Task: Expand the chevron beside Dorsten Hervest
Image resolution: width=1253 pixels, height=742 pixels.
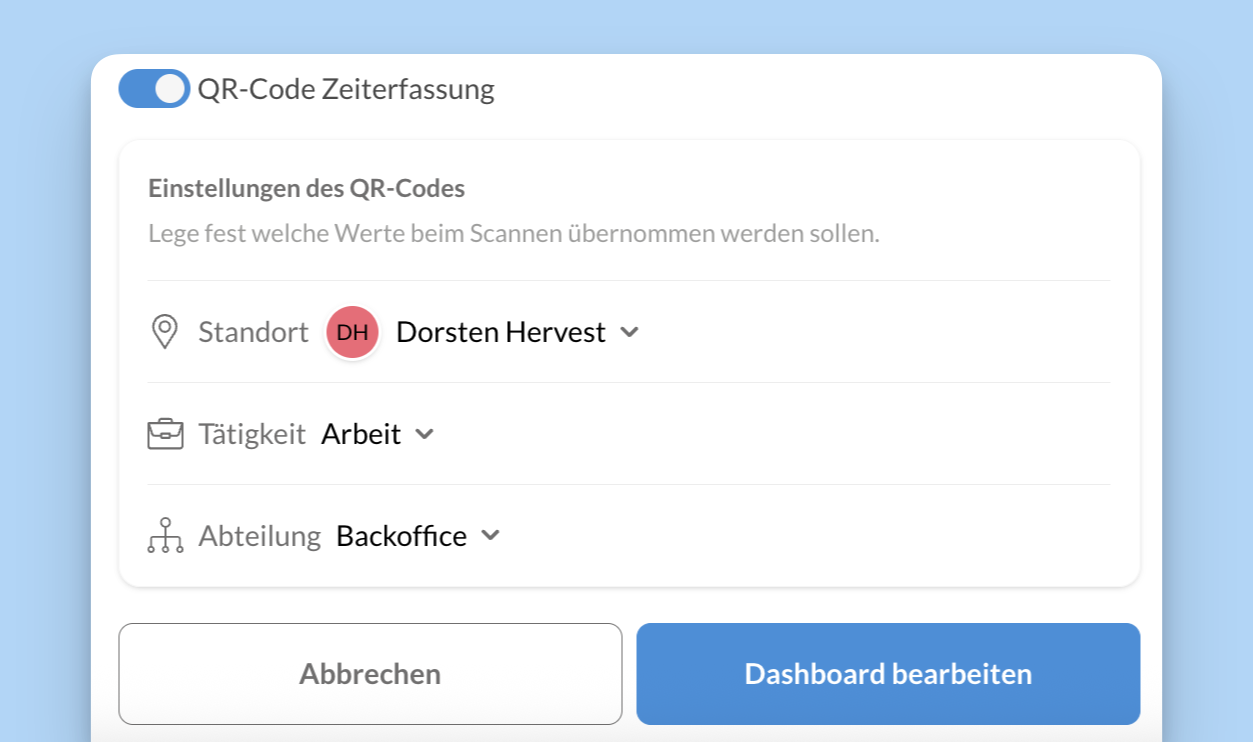Action: click(629, 332)
